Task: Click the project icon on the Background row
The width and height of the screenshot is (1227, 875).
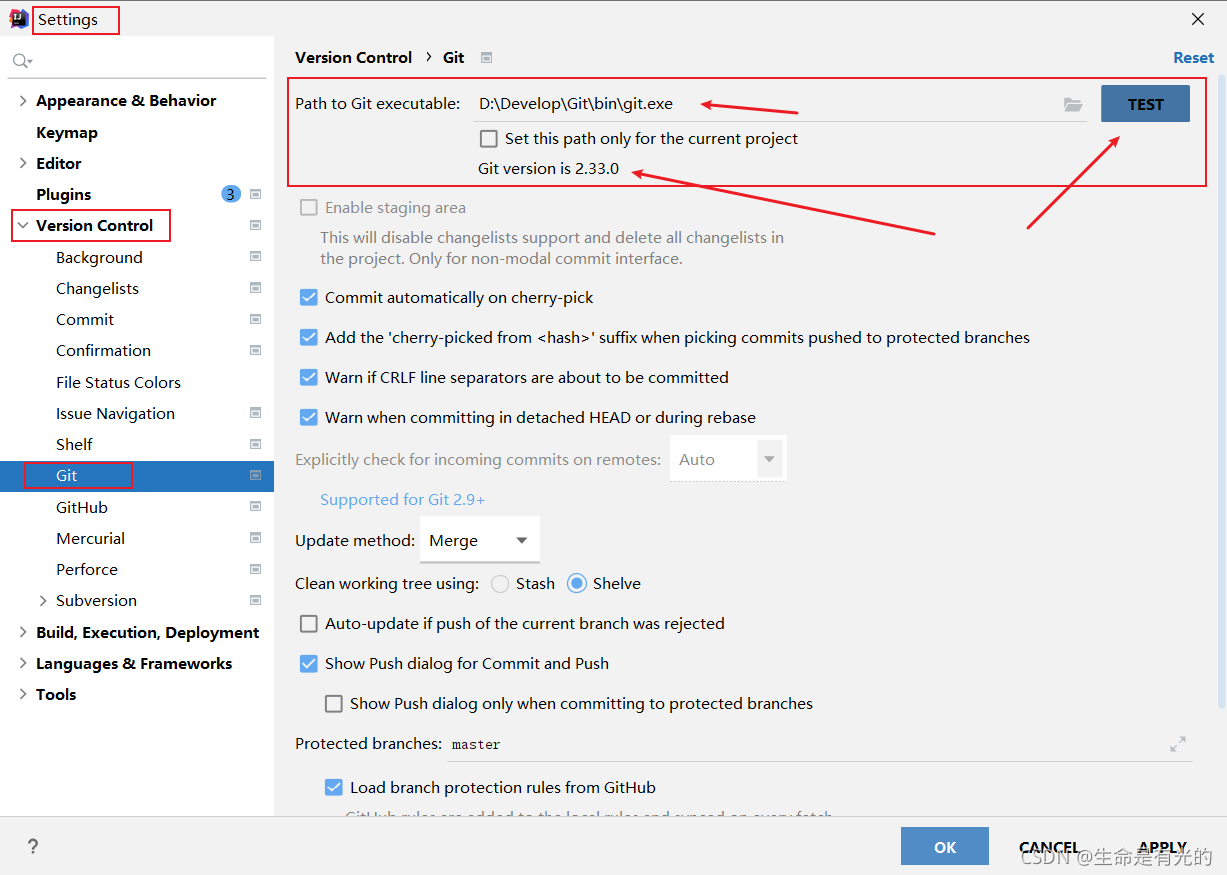Action: pos(256,257)
